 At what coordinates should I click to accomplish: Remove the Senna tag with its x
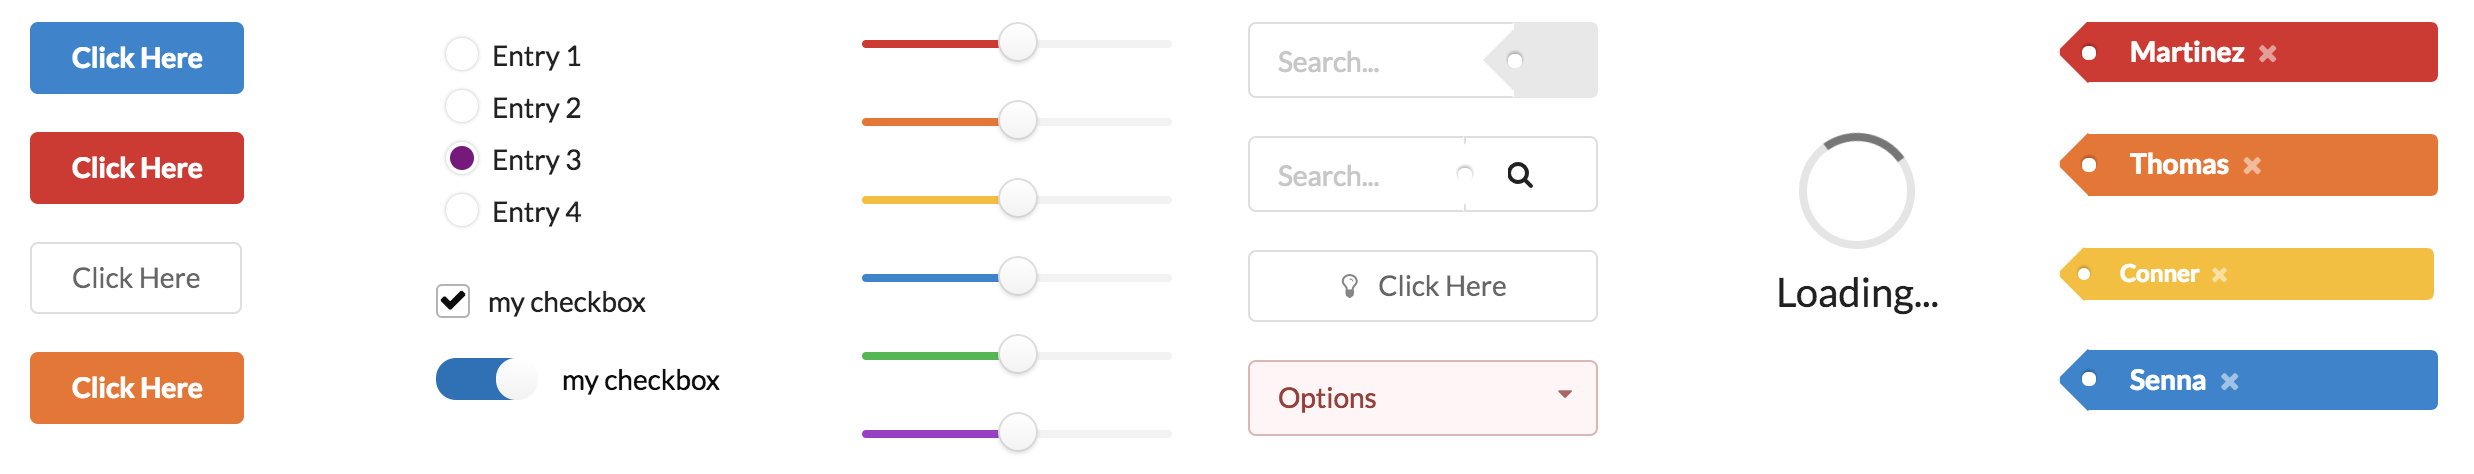tap(2229, 382)
